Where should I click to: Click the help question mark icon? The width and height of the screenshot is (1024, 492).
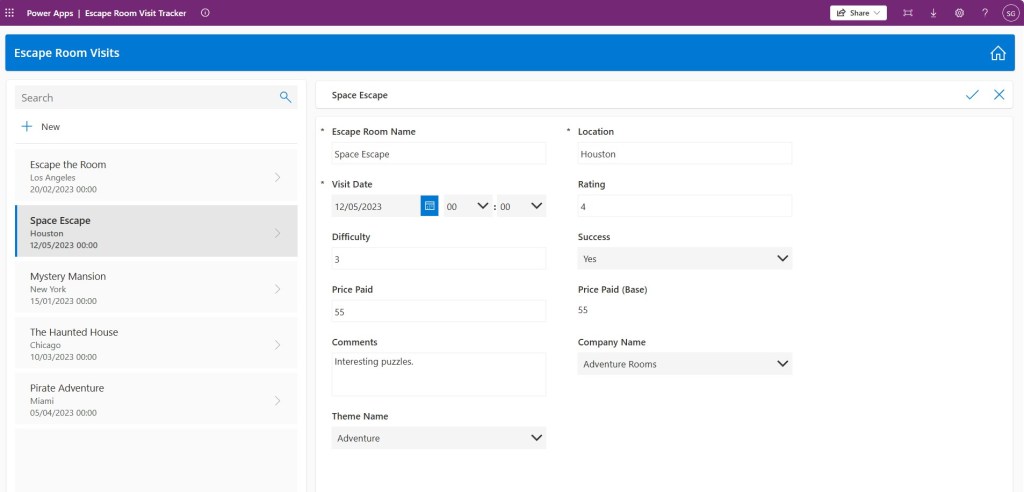tap(984, 13)
